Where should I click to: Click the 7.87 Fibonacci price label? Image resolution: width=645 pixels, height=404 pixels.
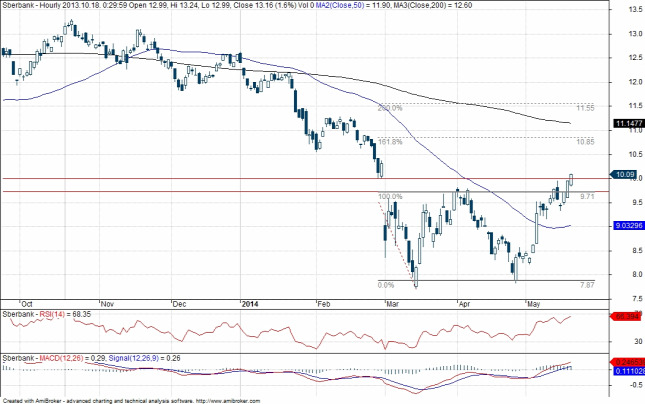[587, 285]
